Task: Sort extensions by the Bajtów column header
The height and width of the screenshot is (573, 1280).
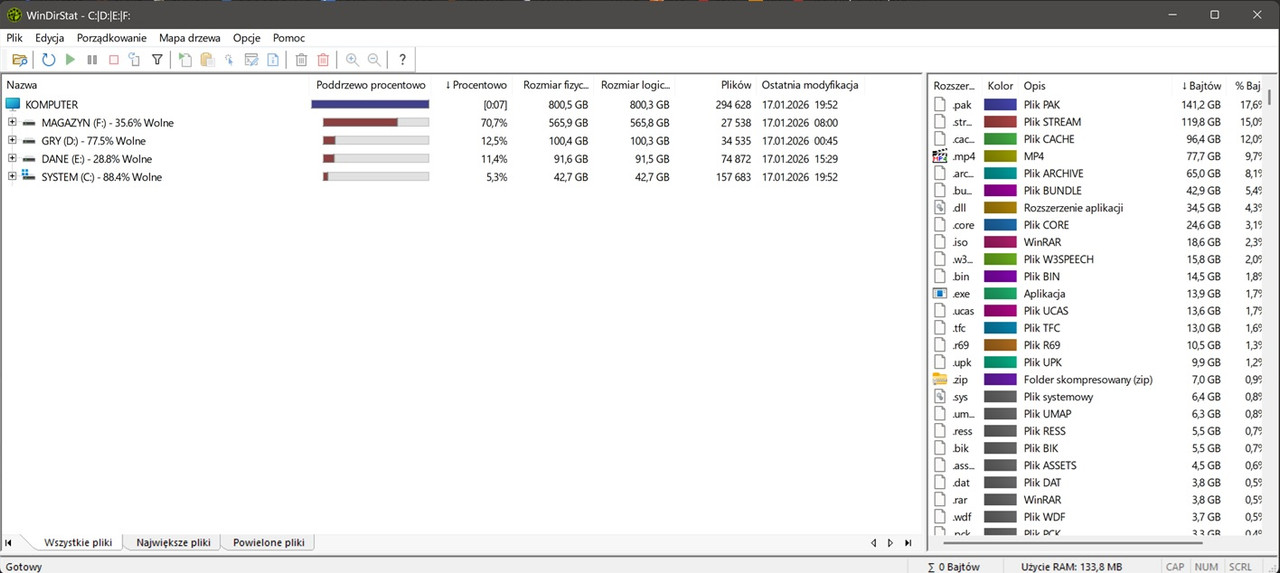Action: (x=1200, y=85)
